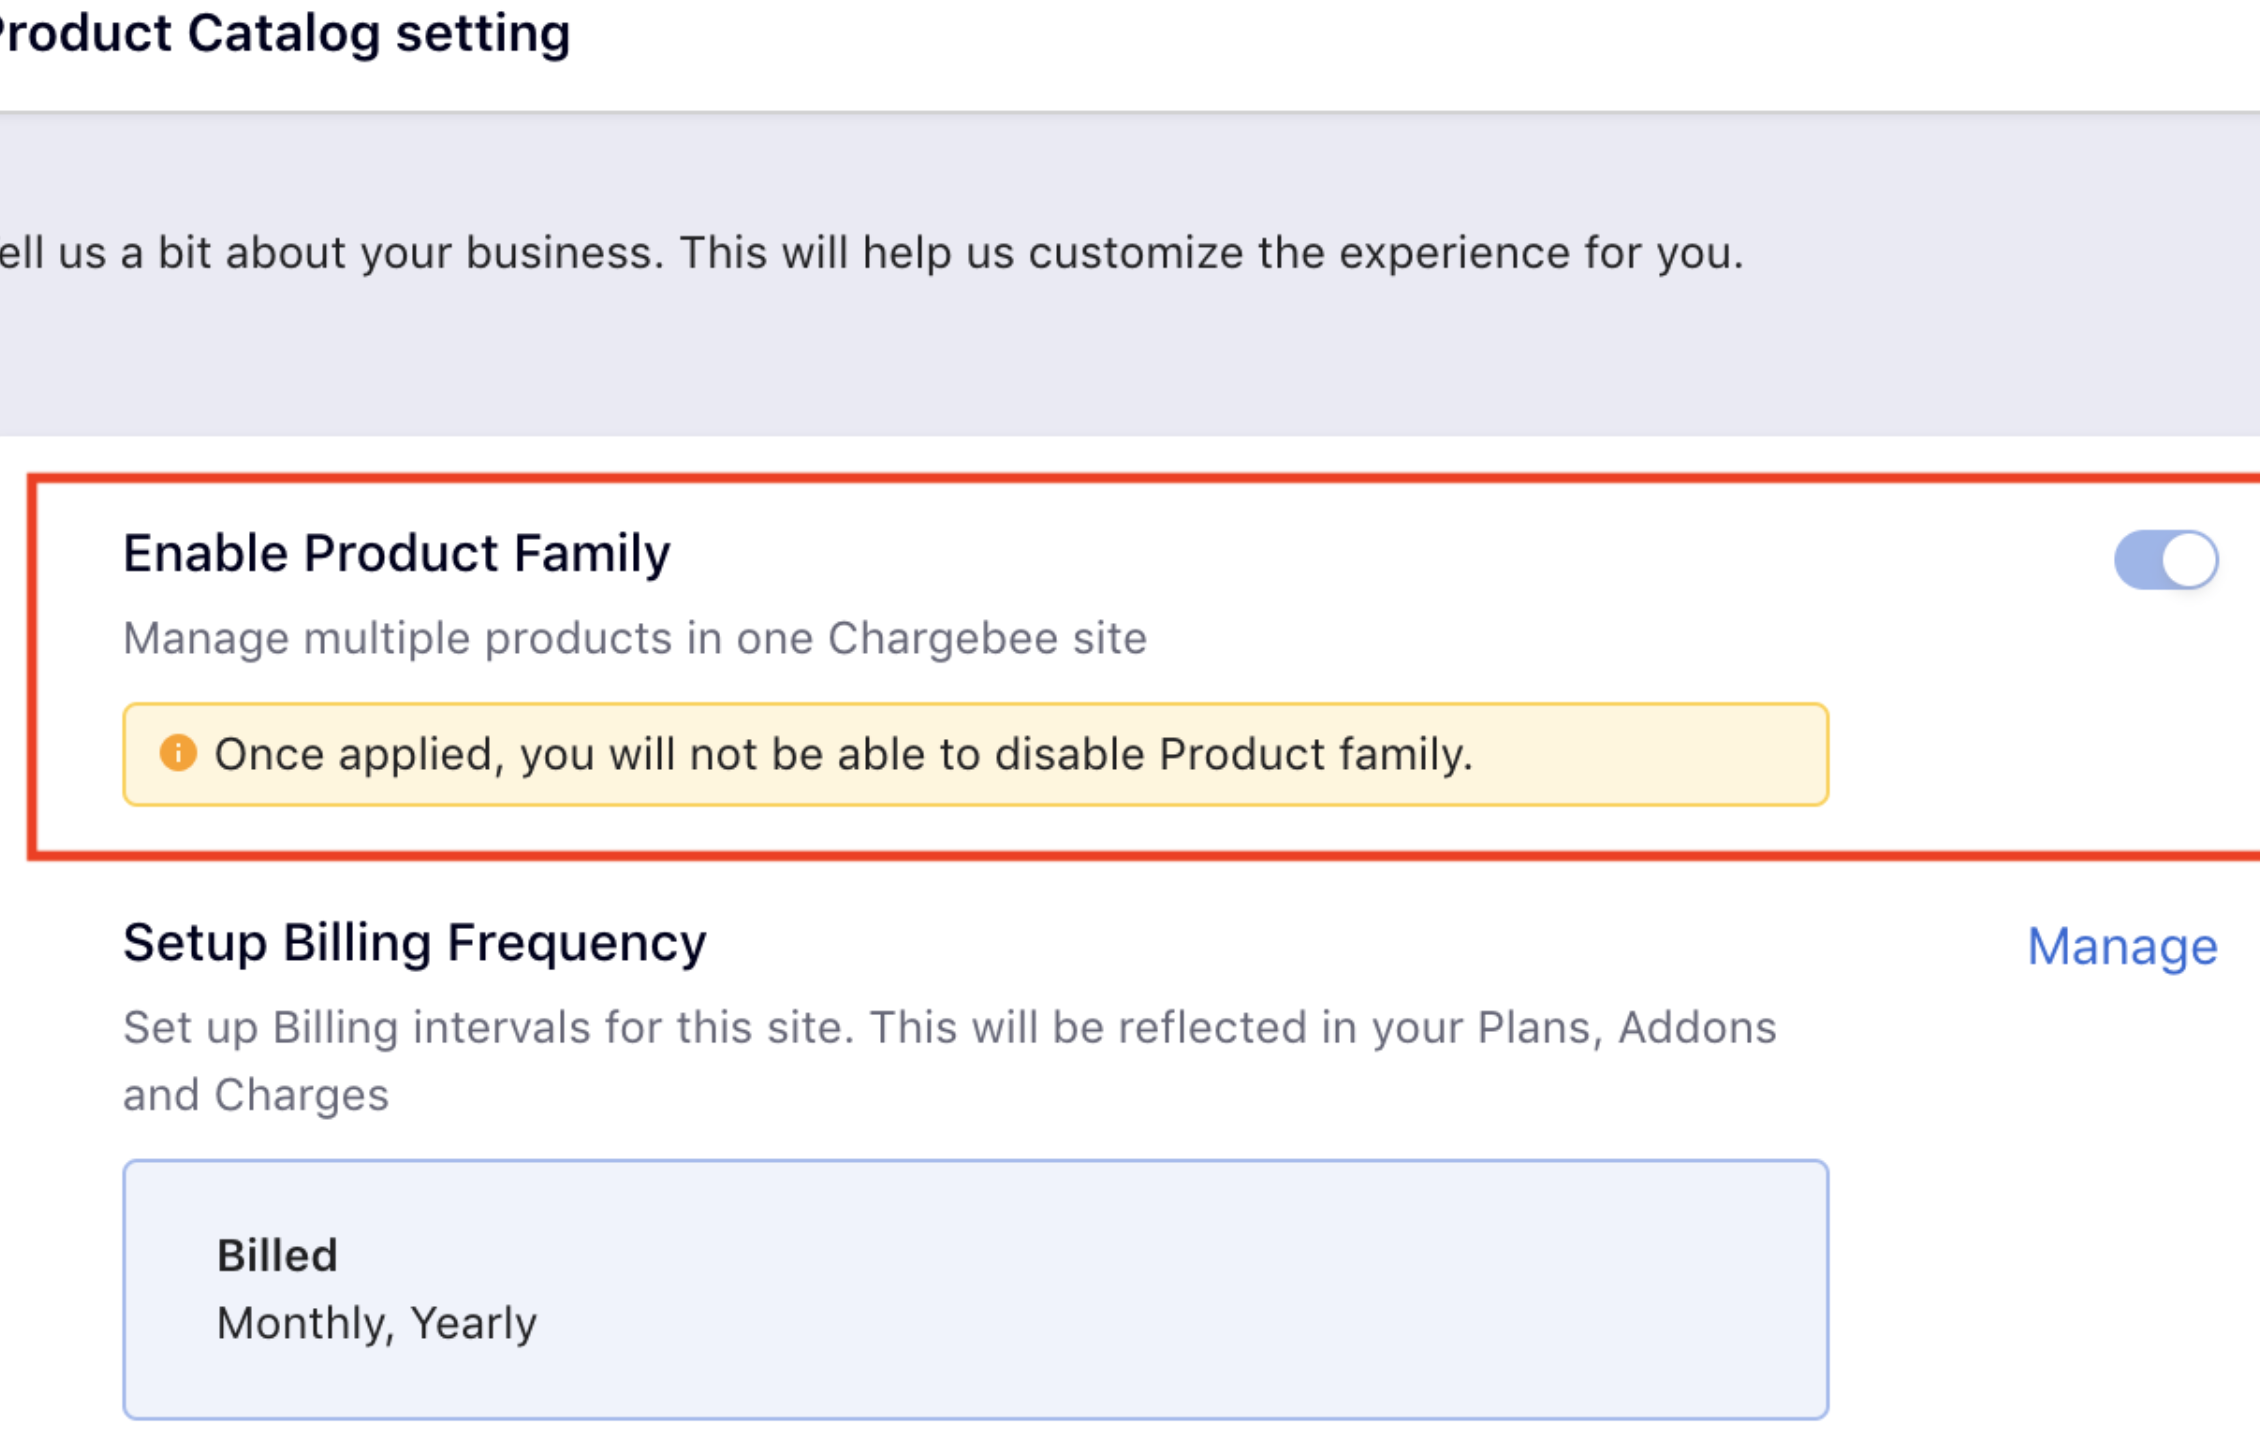Click the bold Billed label
Screen dimensions: 2260x1438
[277, 1255]
